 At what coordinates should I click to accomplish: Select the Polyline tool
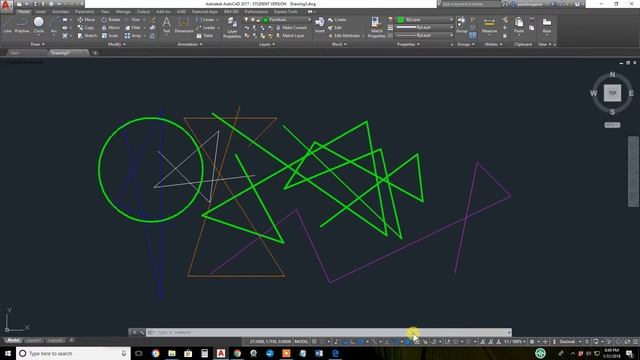coord(22,25)
